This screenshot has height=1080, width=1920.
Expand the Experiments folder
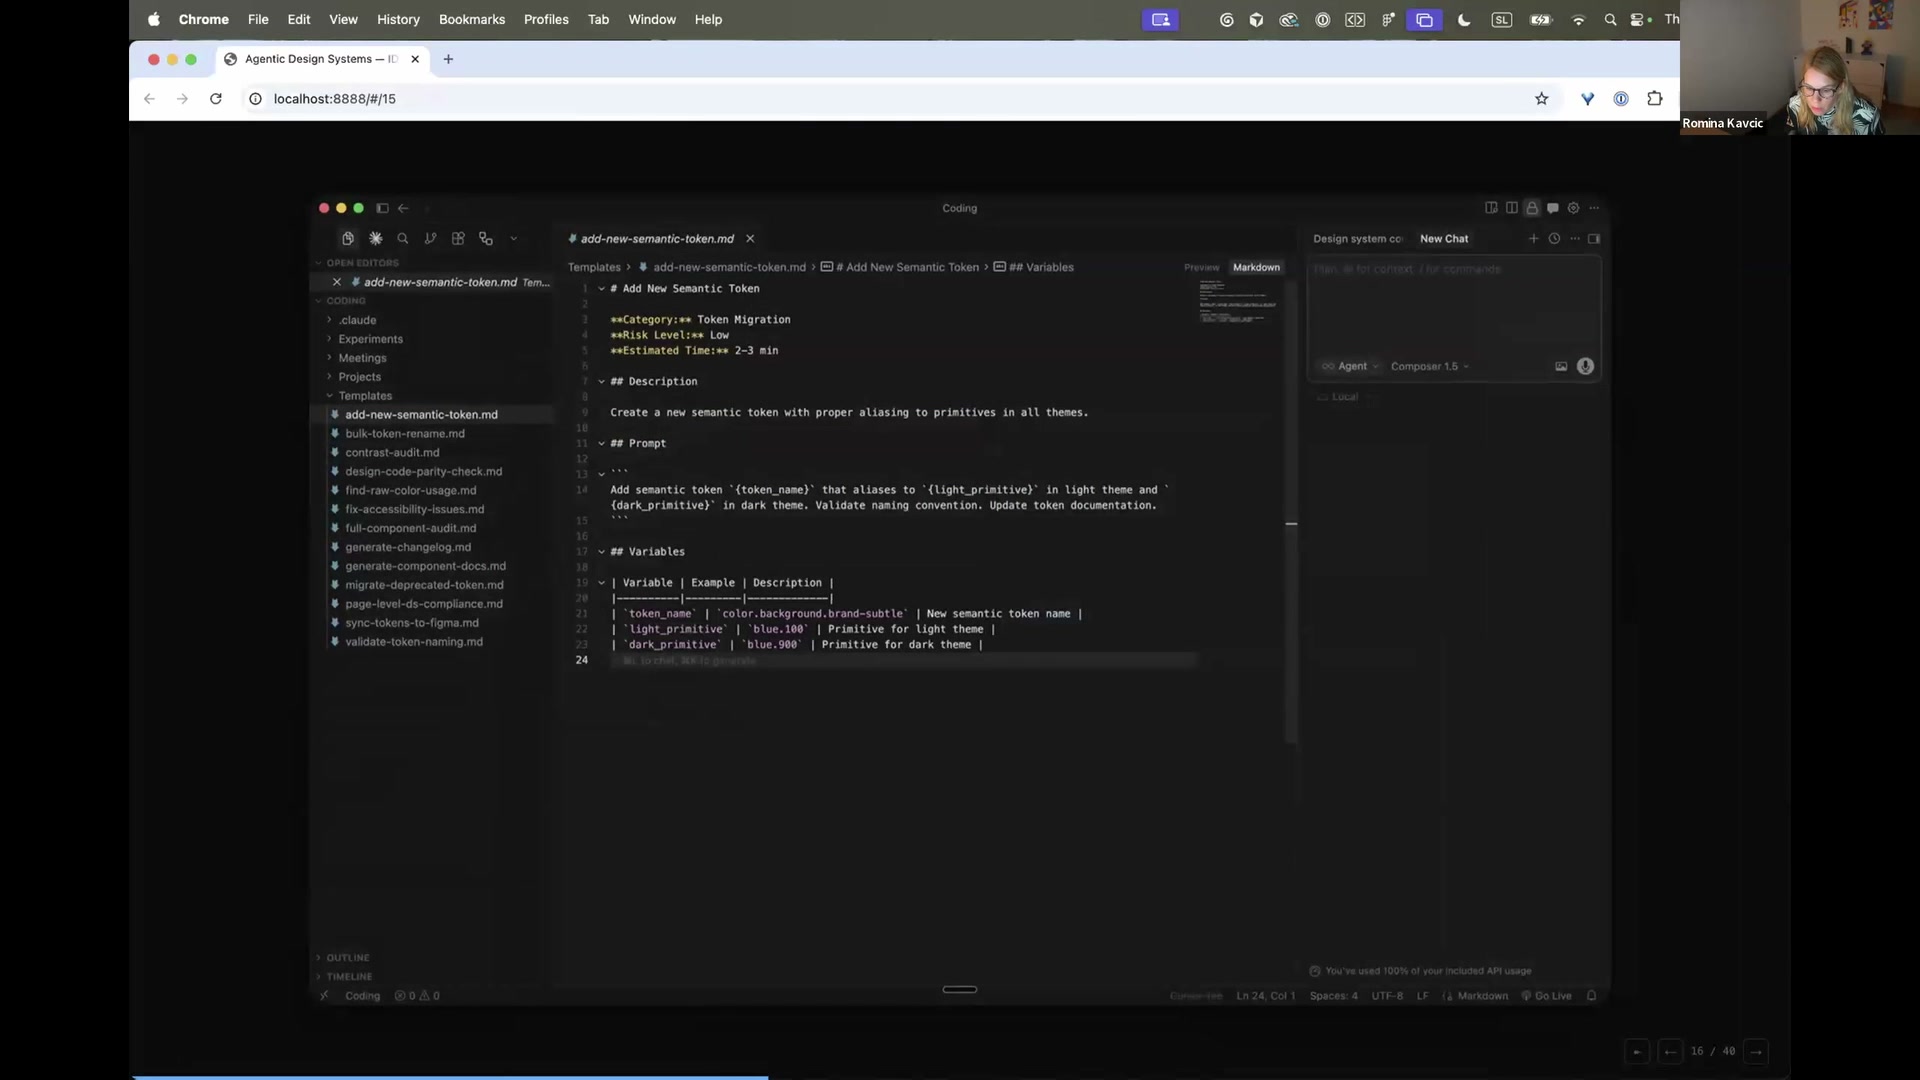[x=370, y=339]
